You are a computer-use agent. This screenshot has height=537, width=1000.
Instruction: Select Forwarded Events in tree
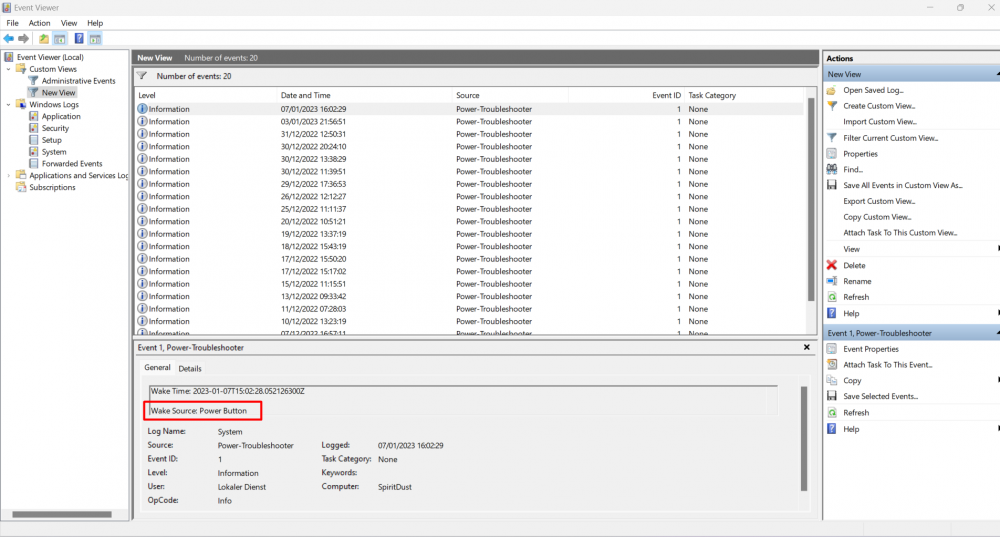72,164
